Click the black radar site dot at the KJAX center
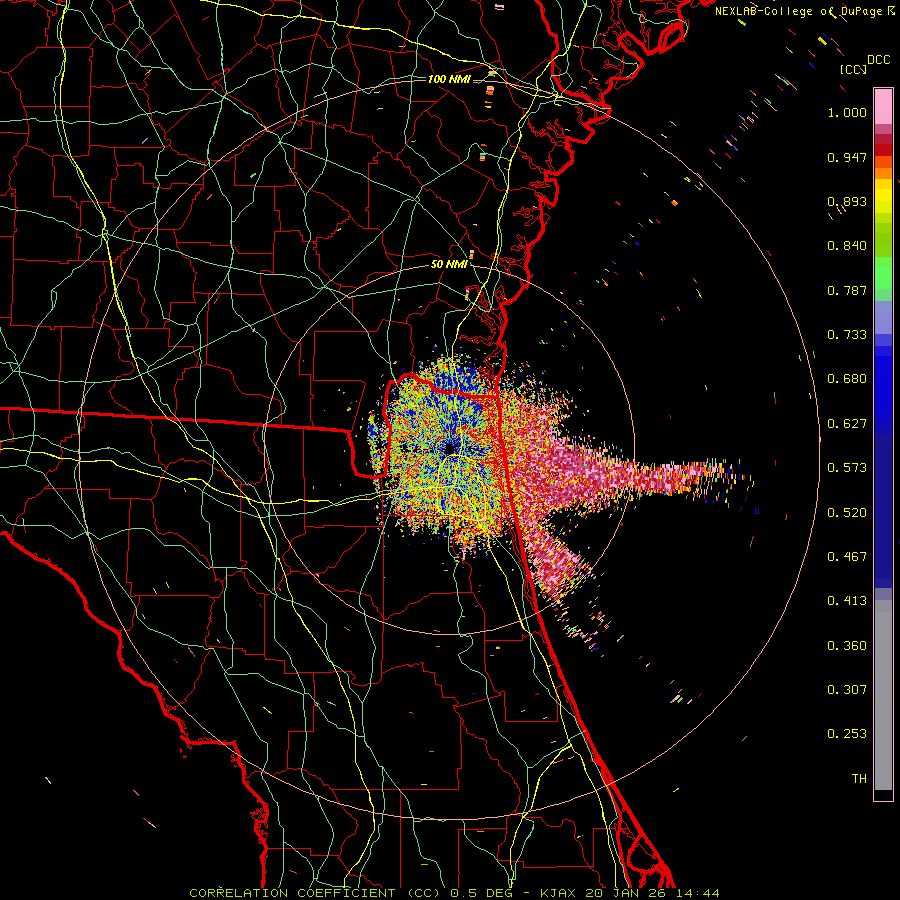The width and height of the screenshot is (900, 900). point(451,449)
